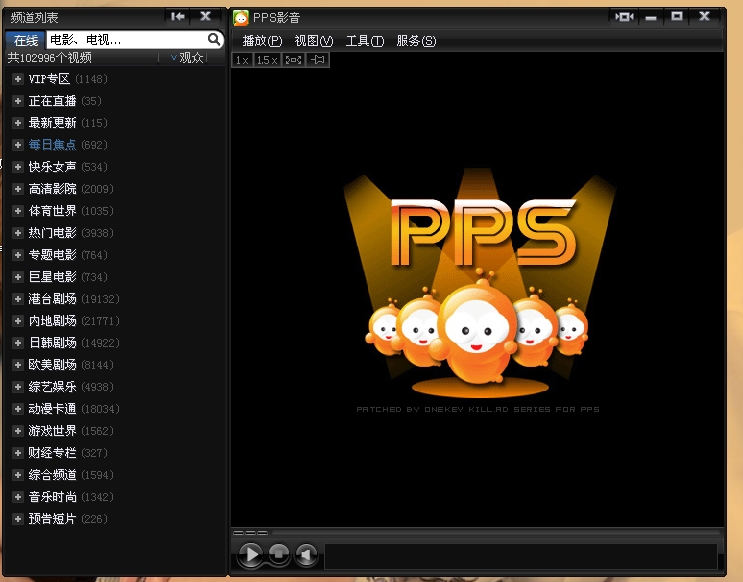
Task: Expand the 体育世界 category
Action: pos(18,211)
